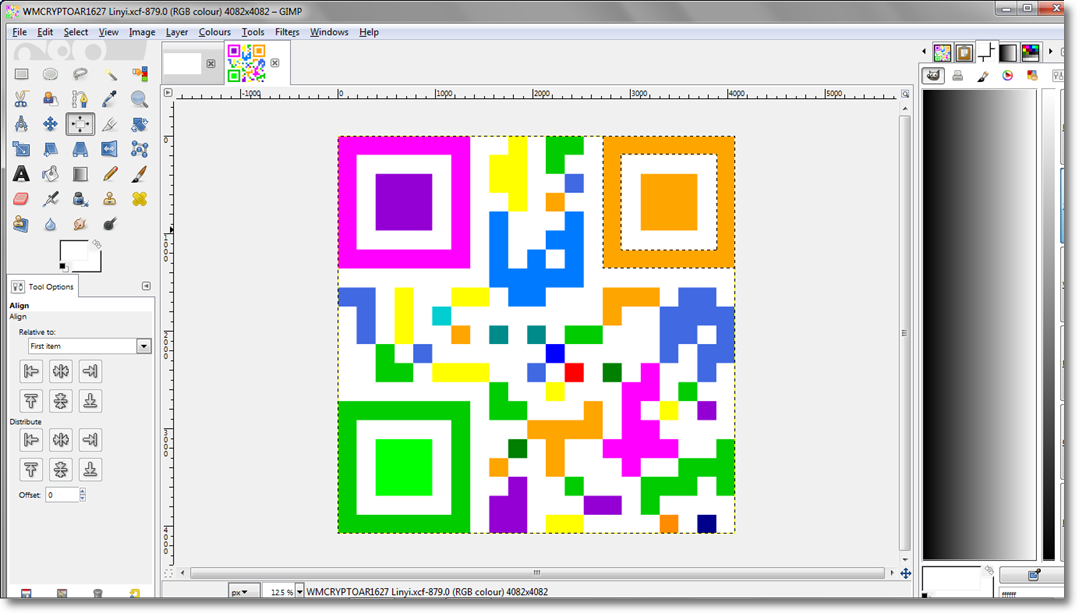This screenshot has width=1080, height=615.
Task: Choose the Fuzzy Select magic wand tool
Action: (110, 74)
